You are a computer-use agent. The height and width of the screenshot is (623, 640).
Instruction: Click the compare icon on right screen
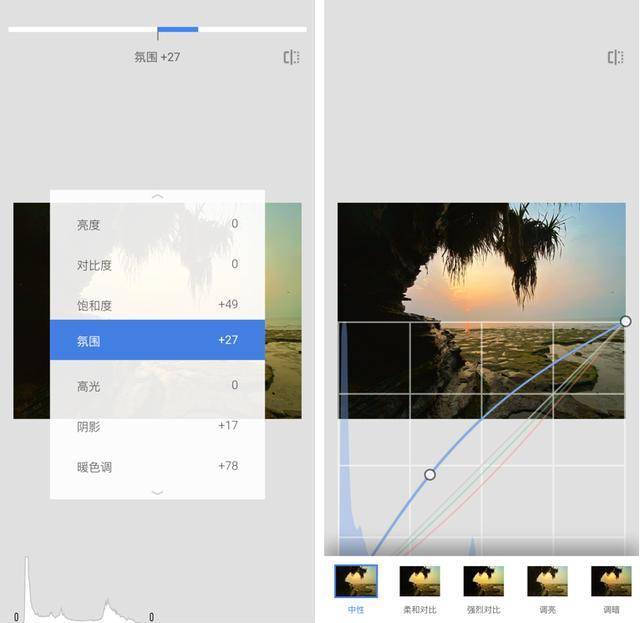click(616, 57)
